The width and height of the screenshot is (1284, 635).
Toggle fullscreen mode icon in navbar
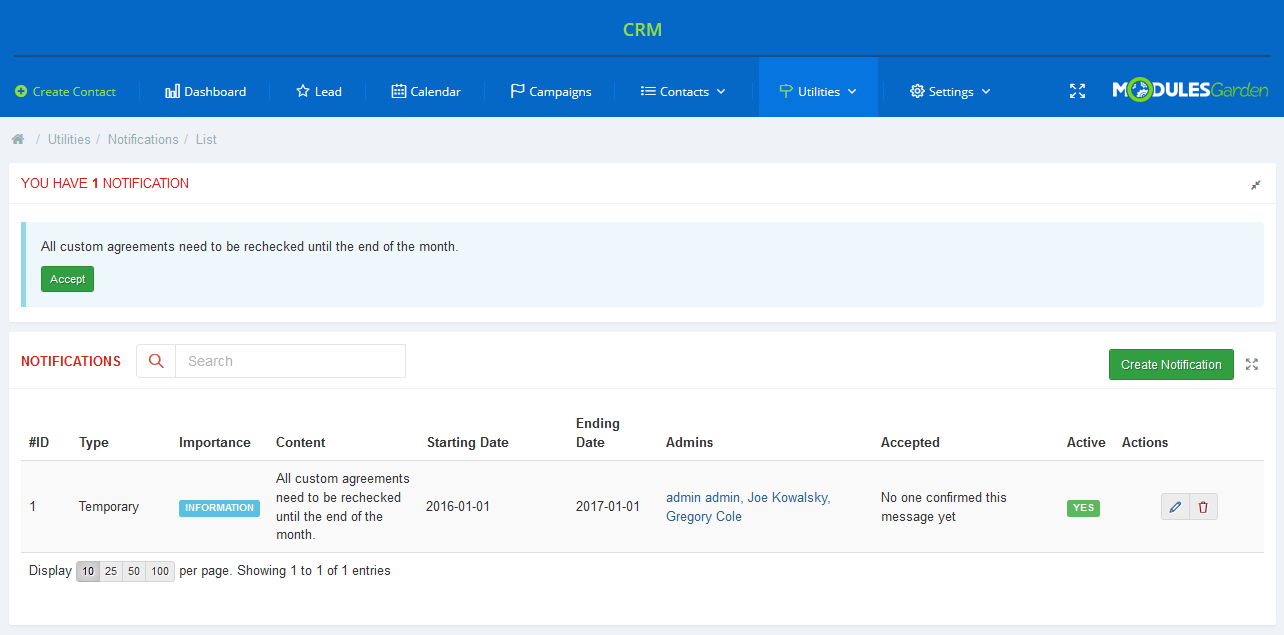coord(1077,91)
